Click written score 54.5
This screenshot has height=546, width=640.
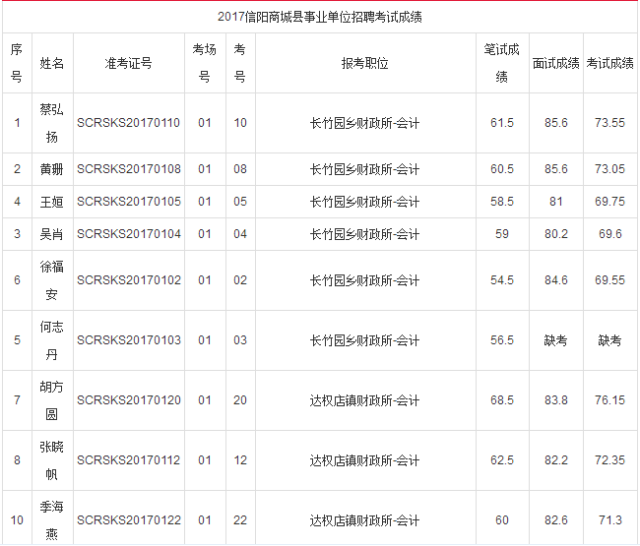tap(502, 280)
